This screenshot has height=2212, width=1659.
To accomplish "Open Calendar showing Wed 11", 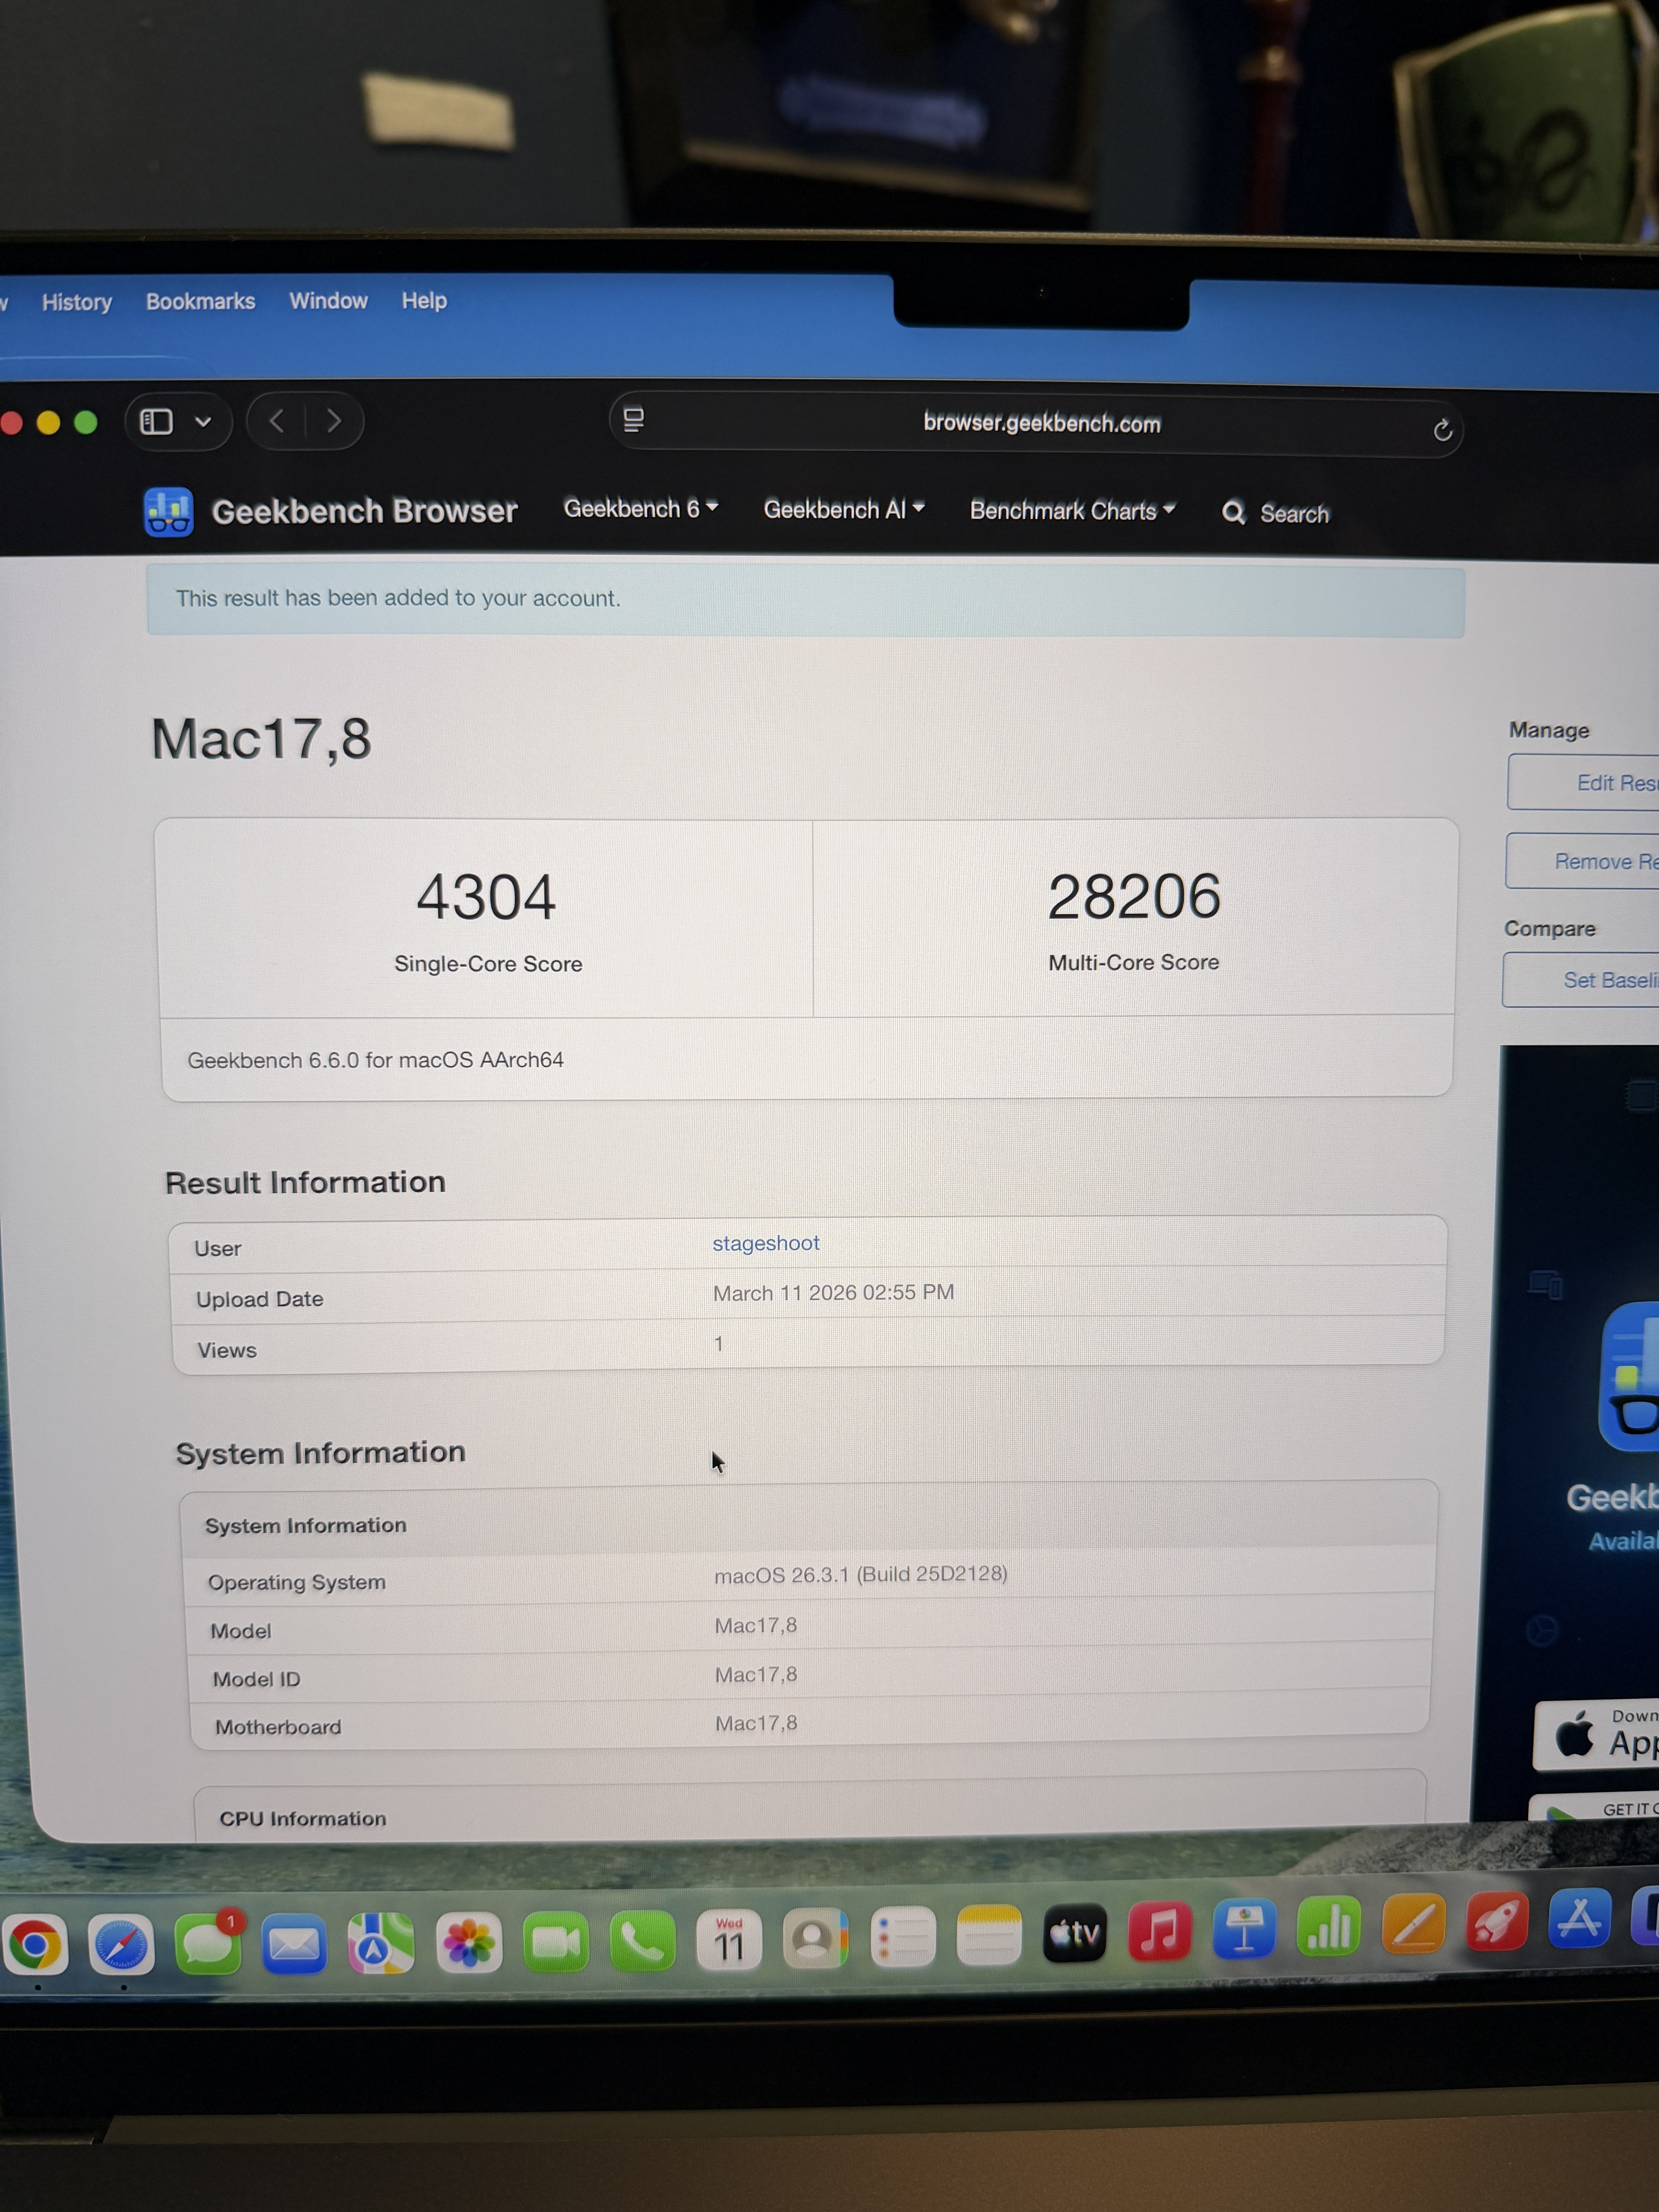I will (729, 1939).
